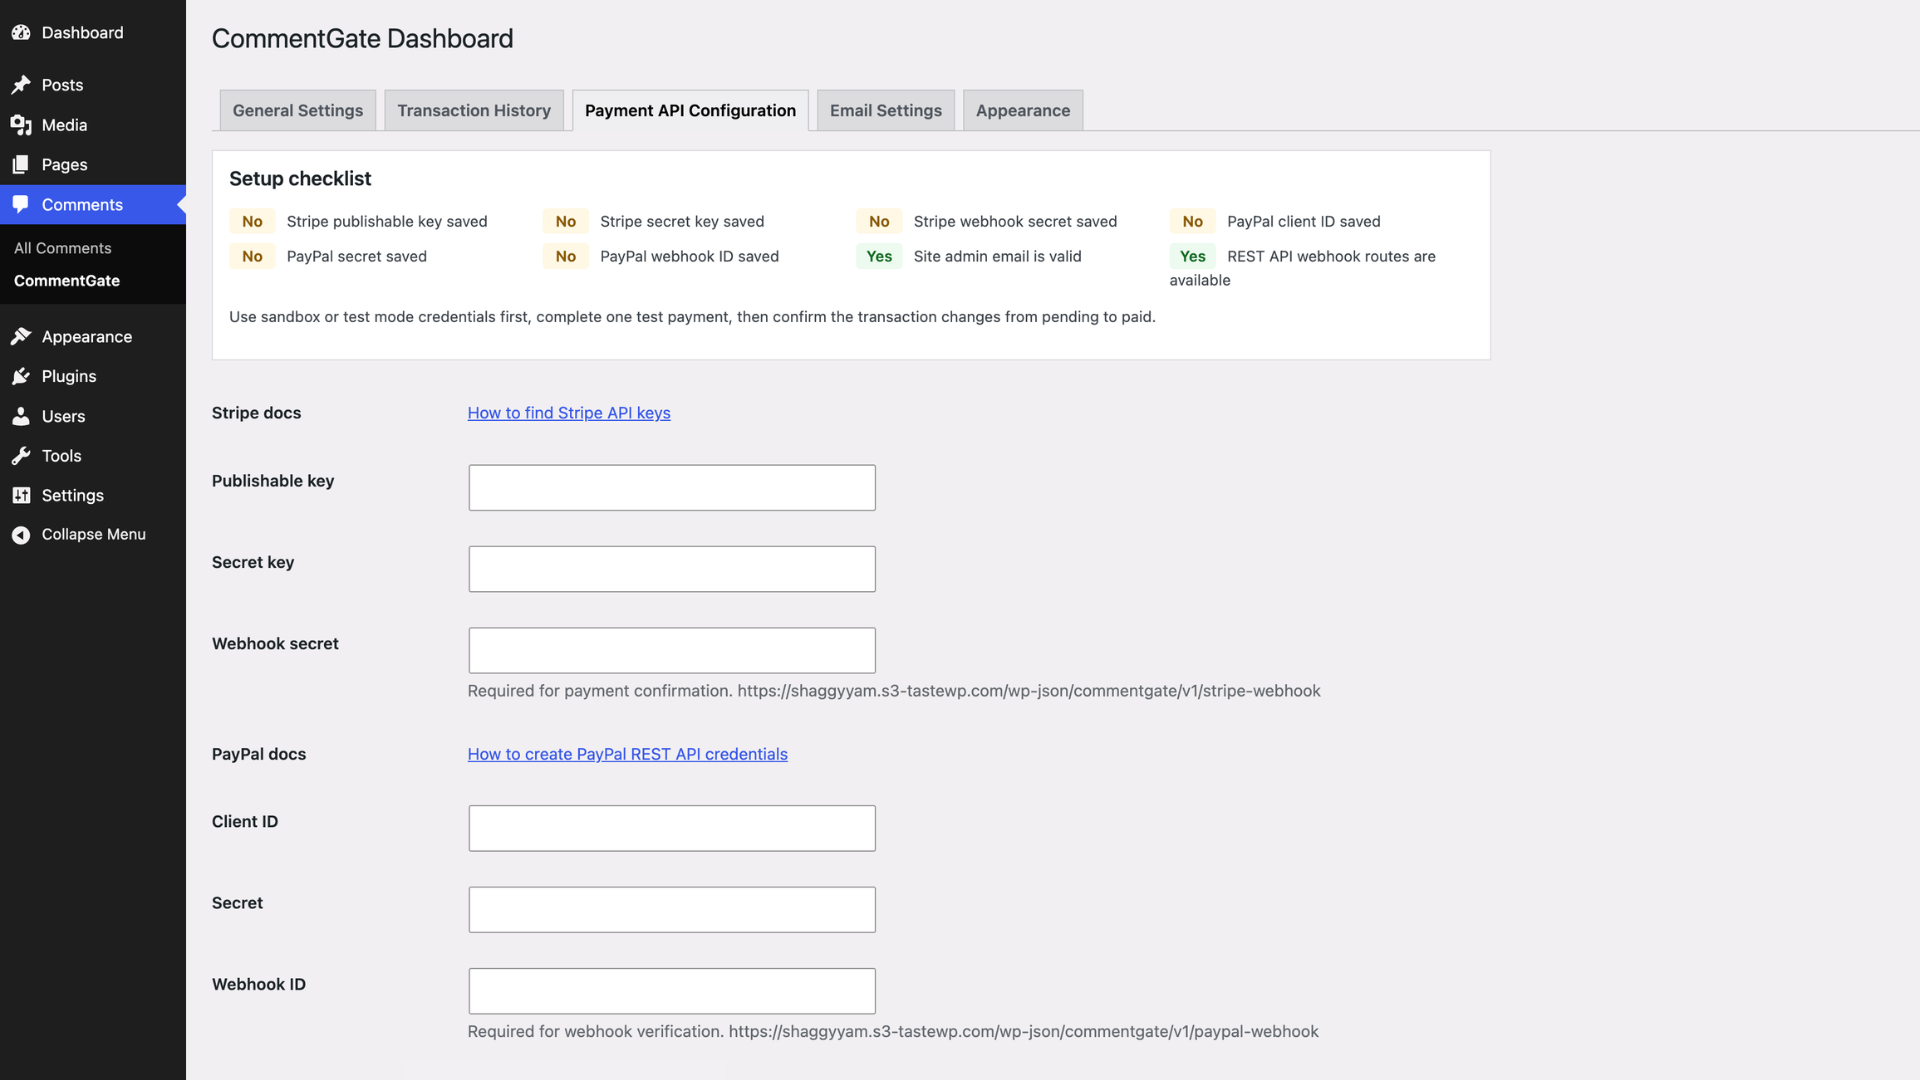Switch to the Transaction History tab
Image resolution: width=1920 pixels, height=1080 pixels.
(x=474, y=110)
